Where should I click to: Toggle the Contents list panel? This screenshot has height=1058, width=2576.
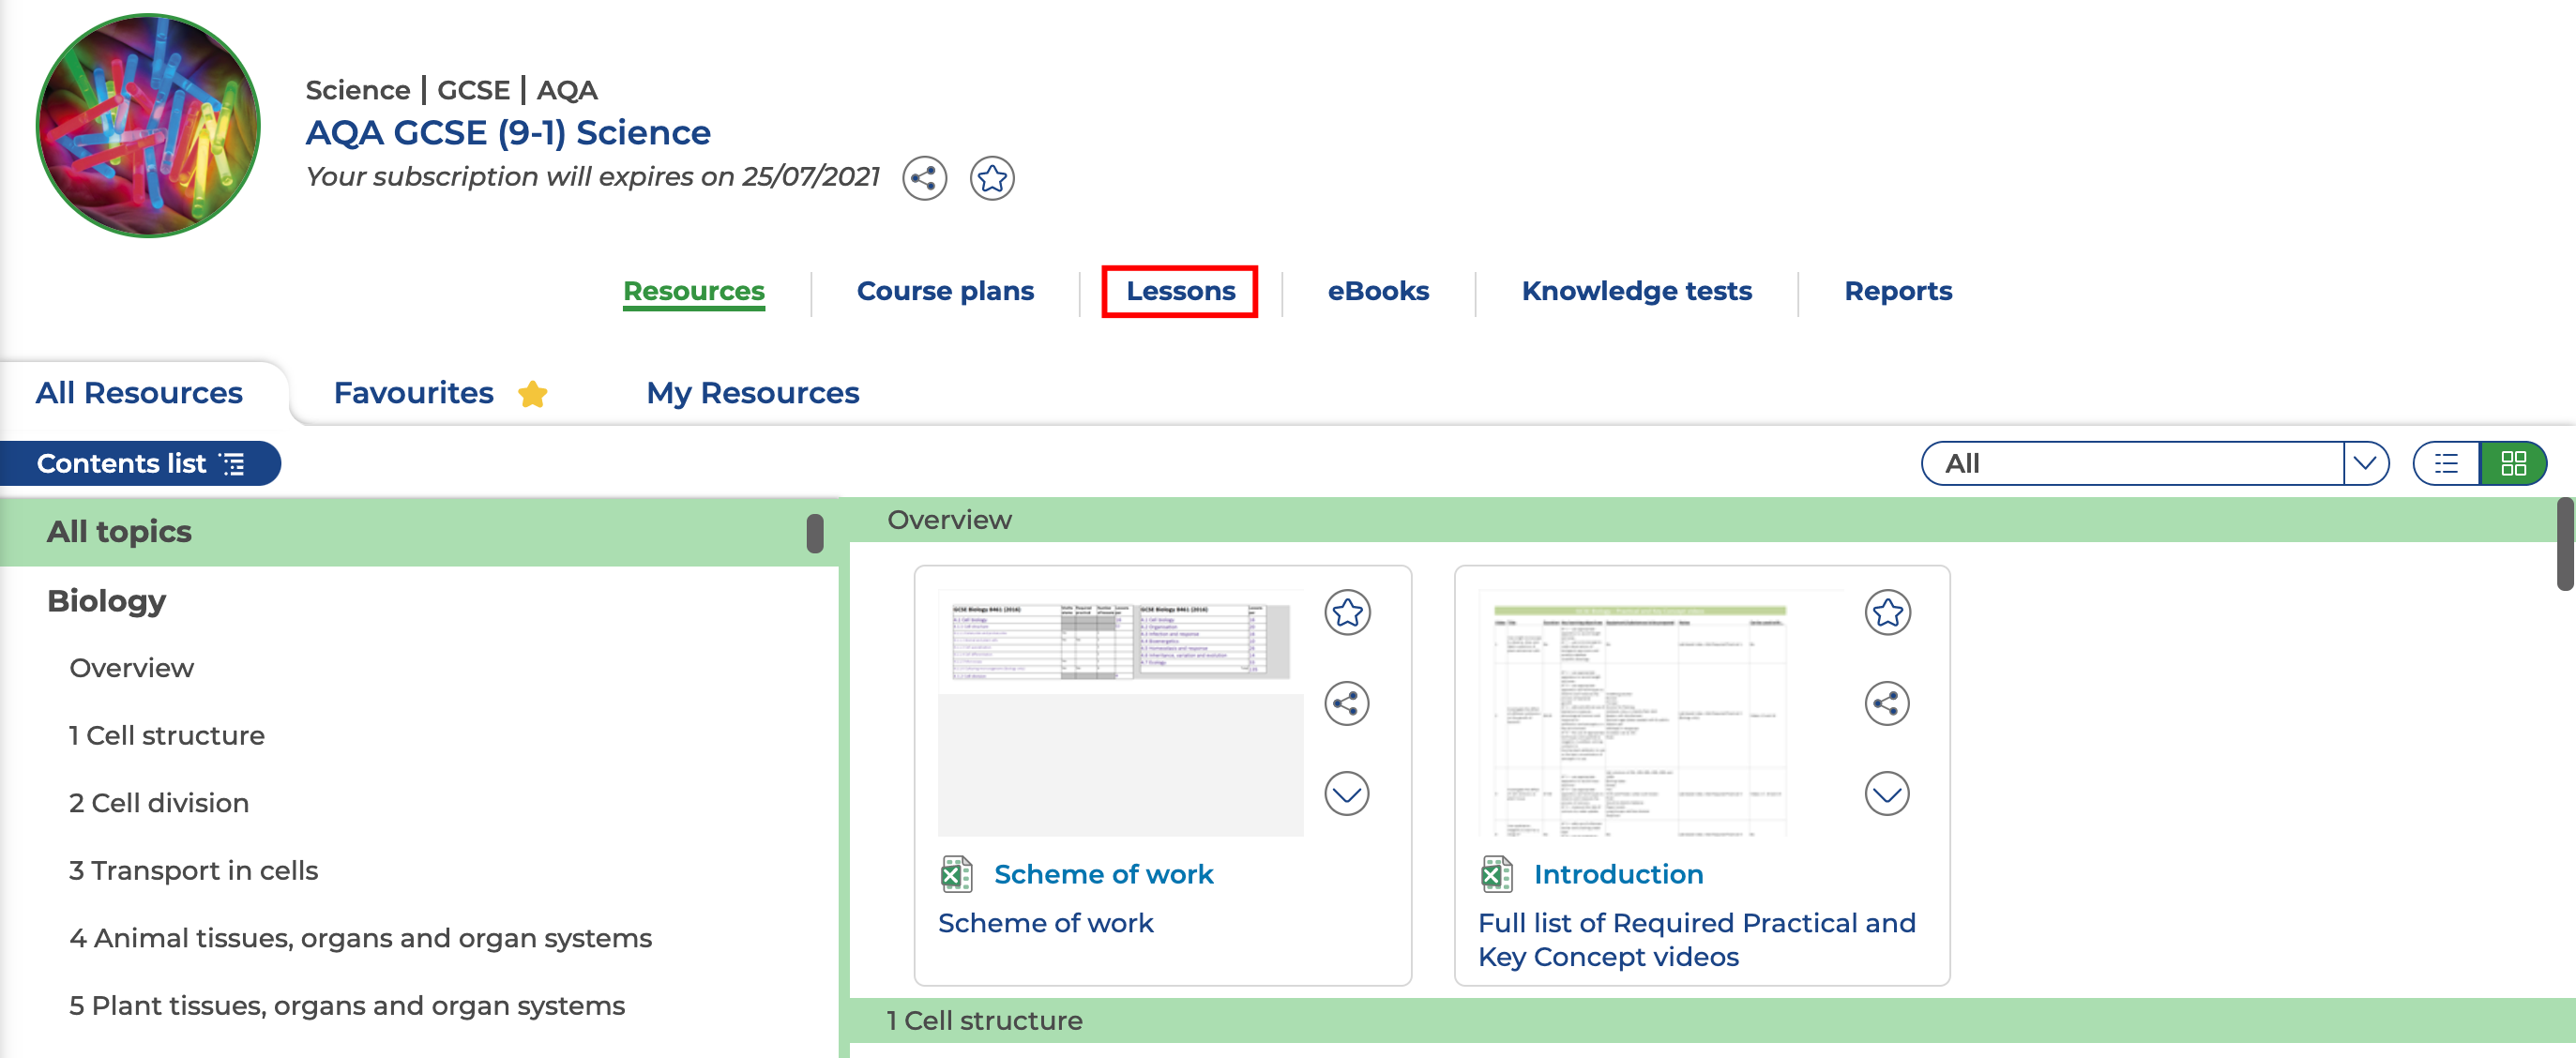pos(140,463)
